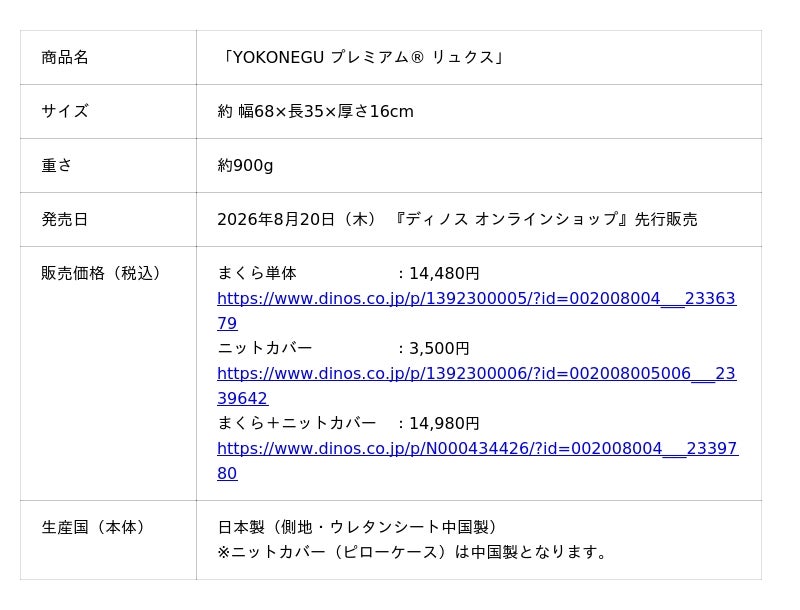Click the まくら単体 14,480円 price line
800x610 pixels.
[348, 273]
